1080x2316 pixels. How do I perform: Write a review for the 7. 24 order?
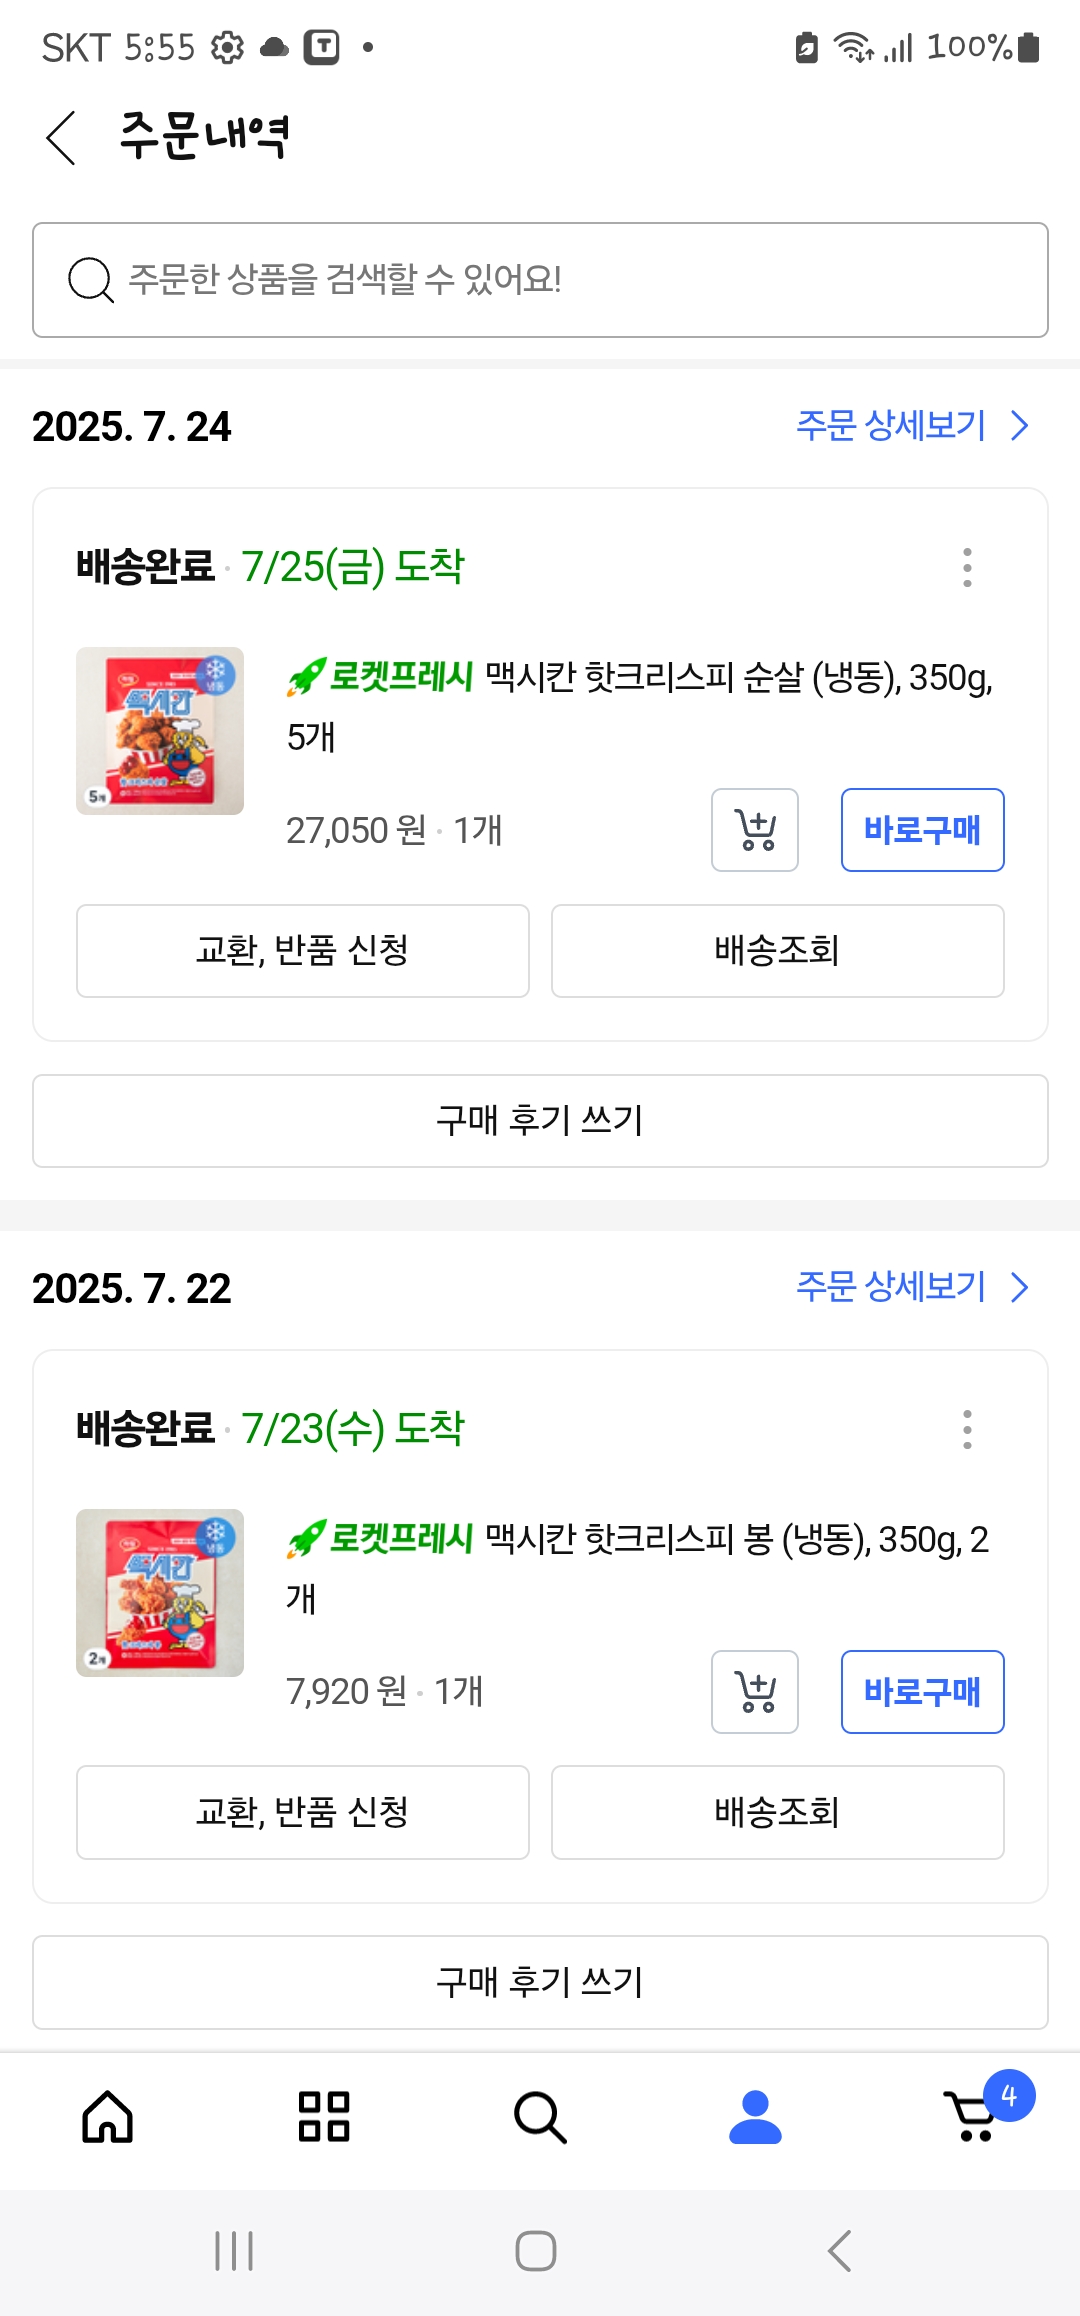540,1121
